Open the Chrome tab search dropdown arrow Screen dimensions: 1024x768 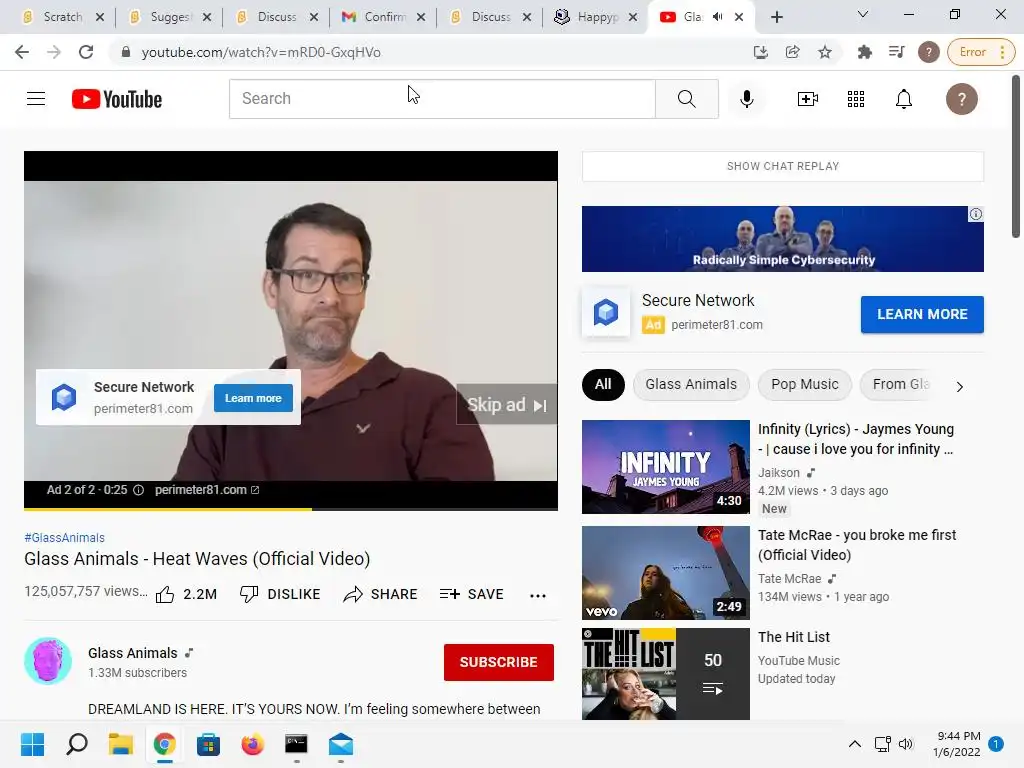pos(863,14)
